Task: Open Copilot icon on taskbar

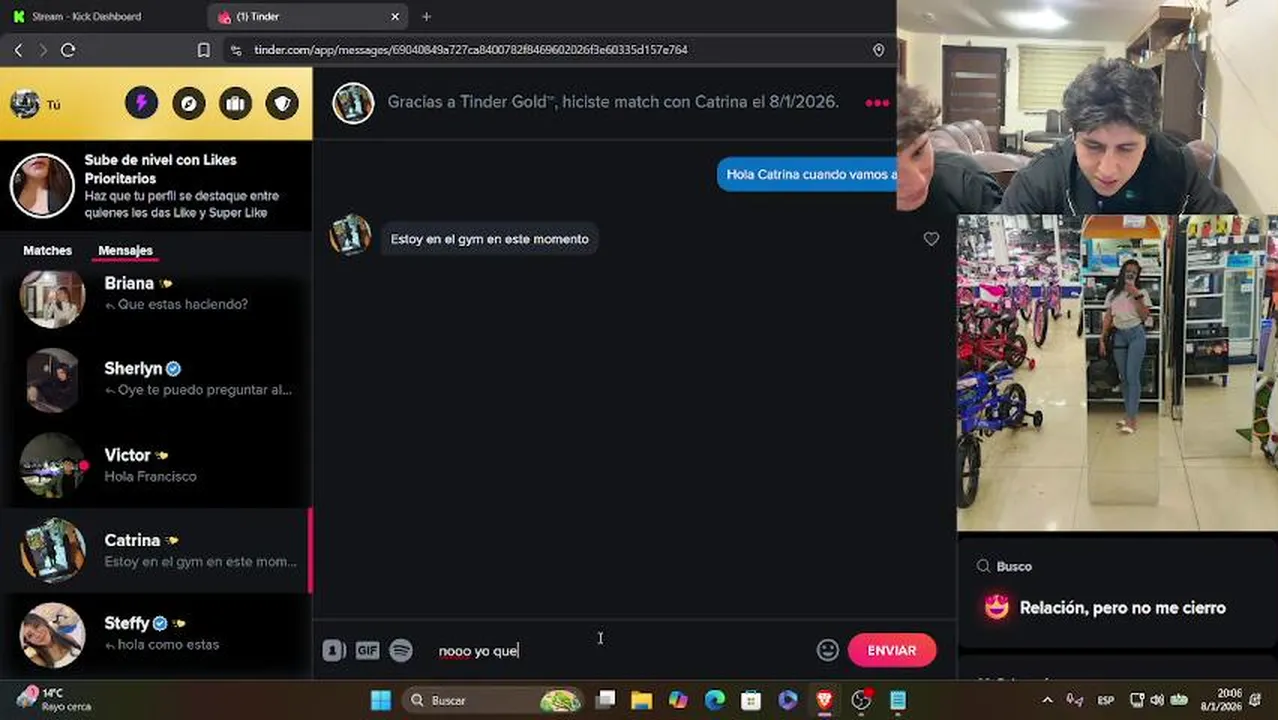Action: [x=678, y=700]
